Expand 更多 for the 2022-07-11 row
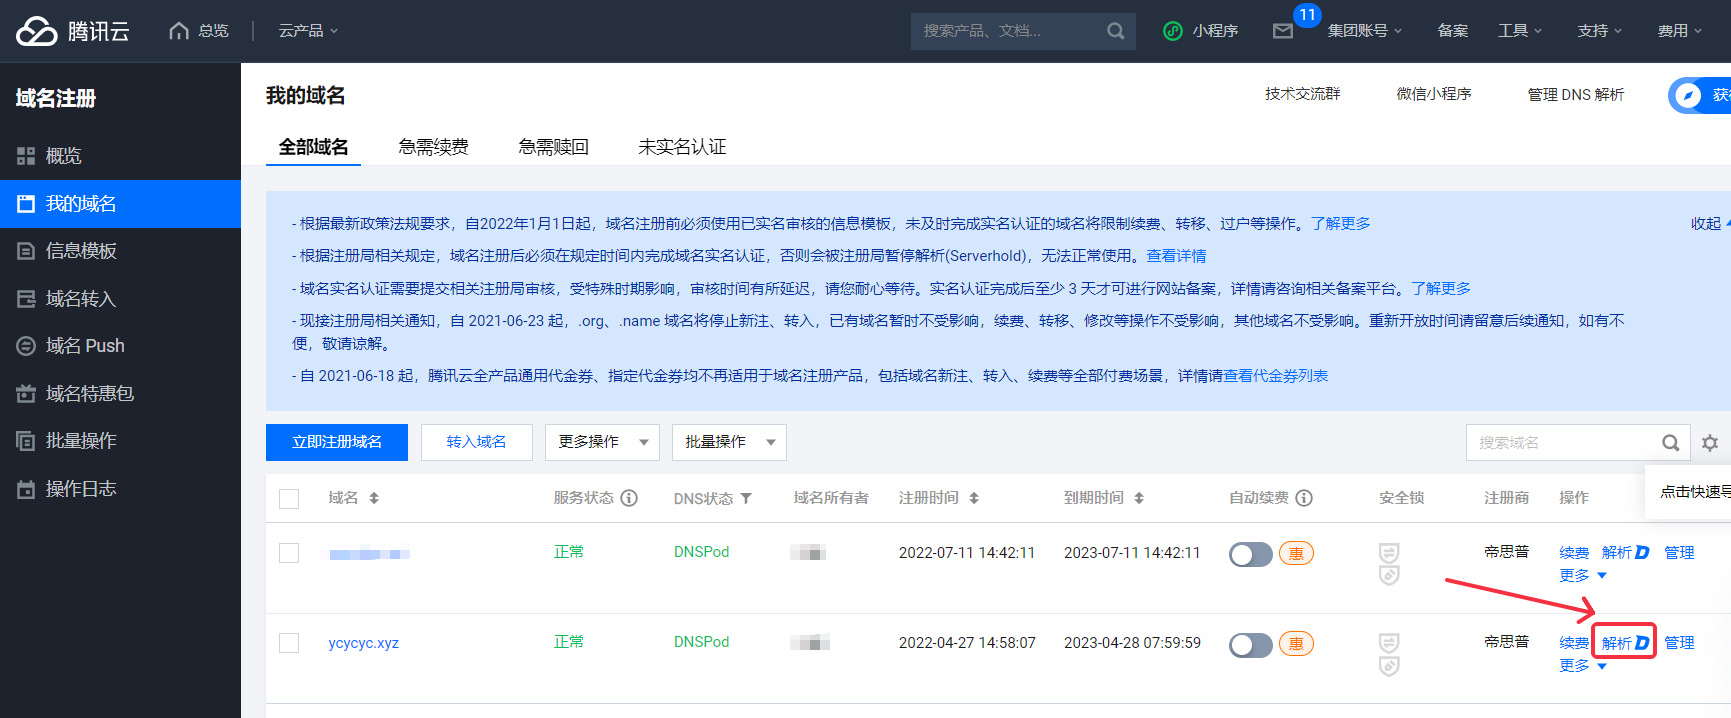Screen dimensions: 1731x718 (x=1583, y=576)
